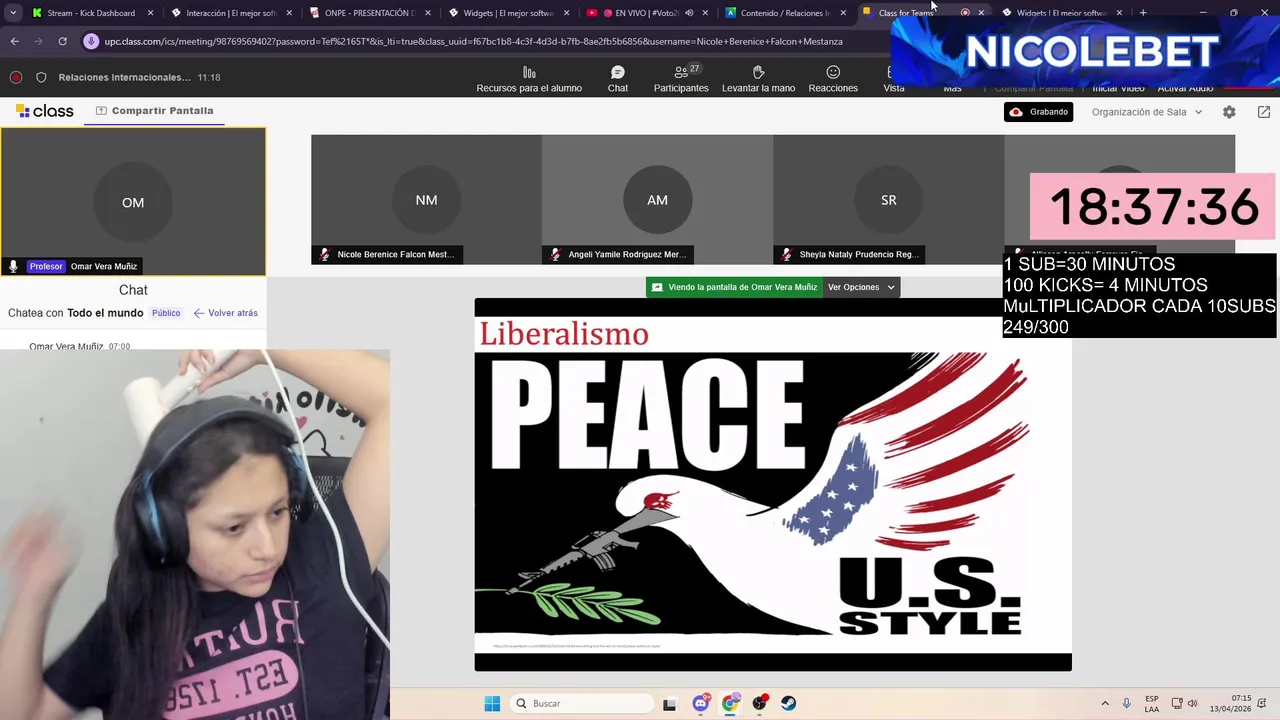
Task: Toggle Omar Vera Muñiz microphone icon
Action: coord(13,266)
